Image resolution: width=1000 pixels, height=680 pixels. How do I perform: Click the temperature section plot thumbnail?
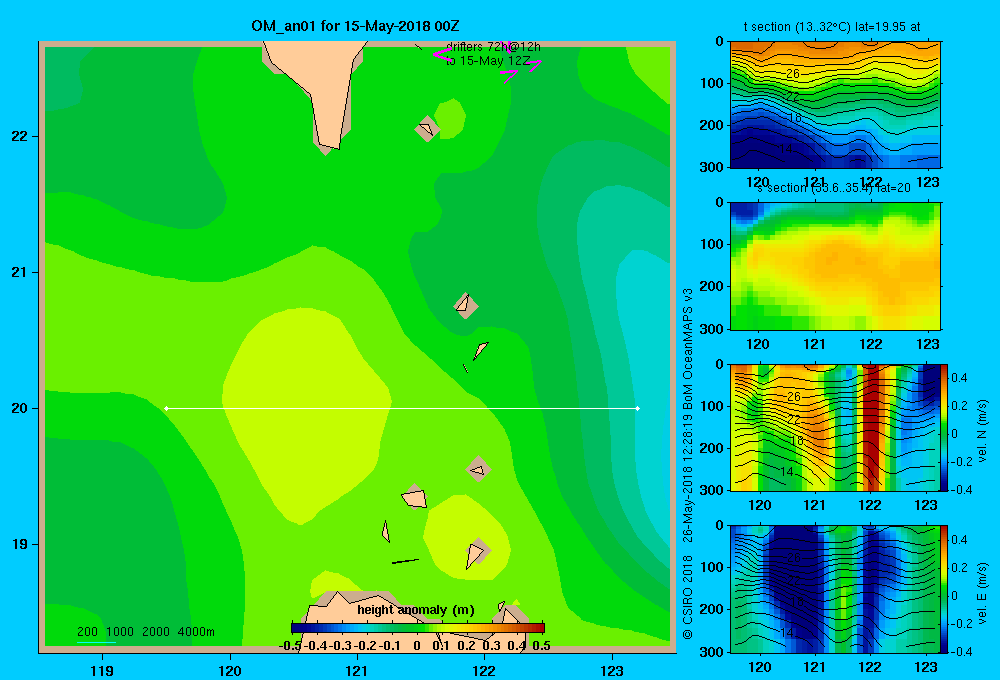point(835,105)
